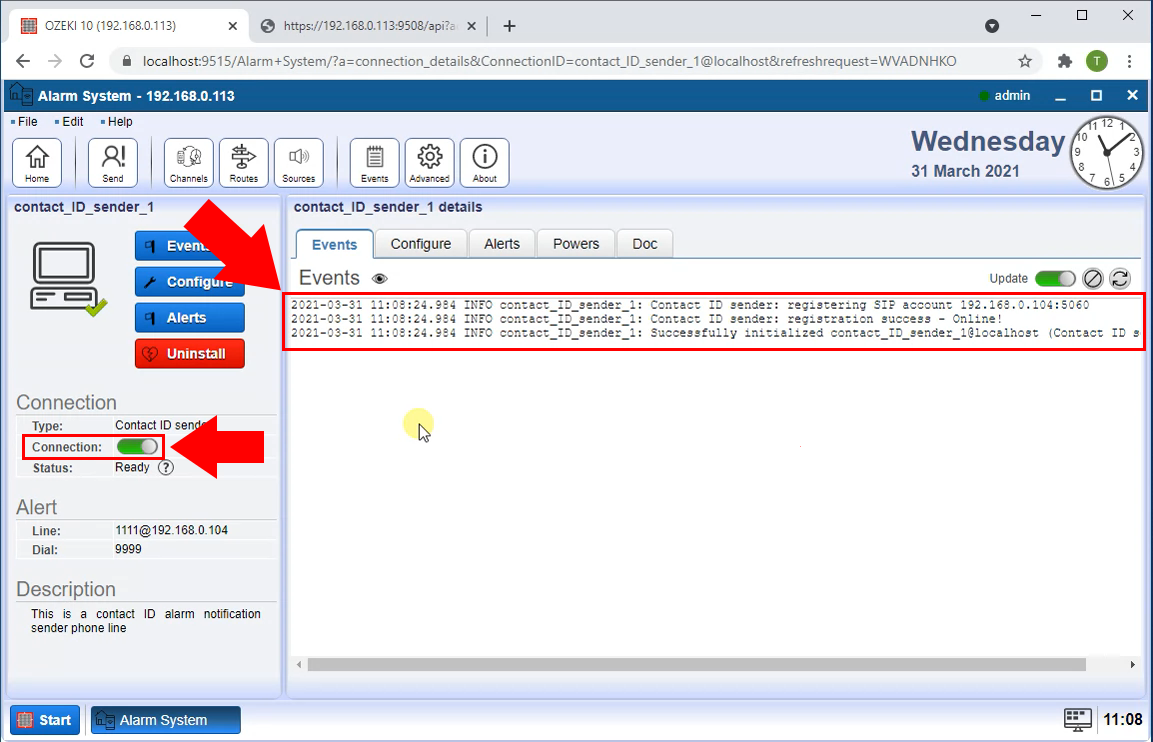
Task: Open the Edit menu
Action: tap(72, 121)
